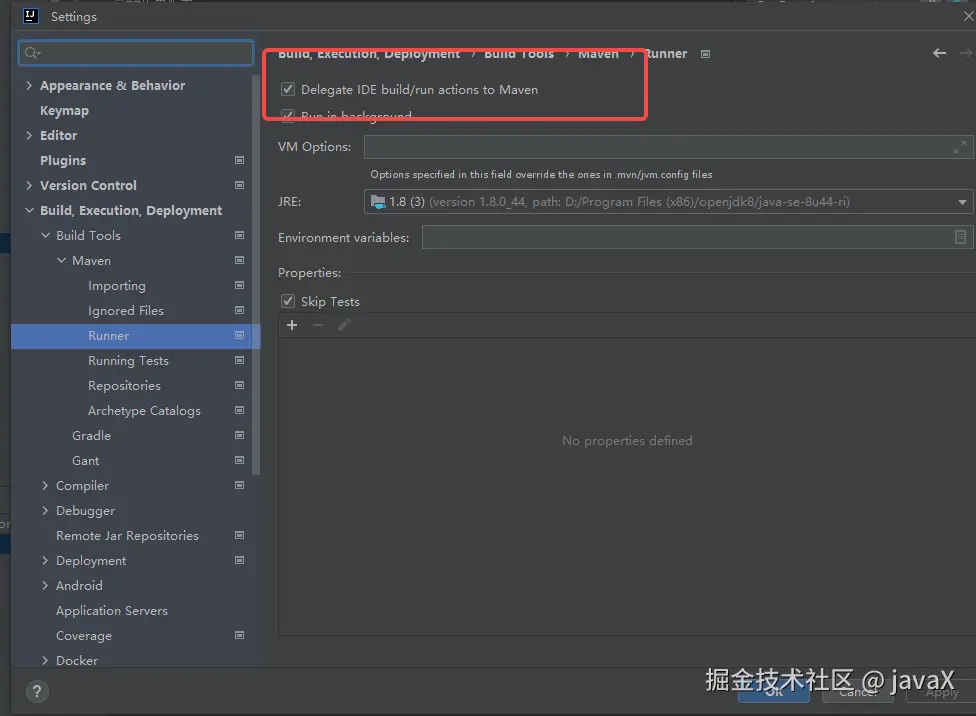This screenshot has height=716, width=976.
Task: Click in Environment variables field
Action: pos(697,237)
